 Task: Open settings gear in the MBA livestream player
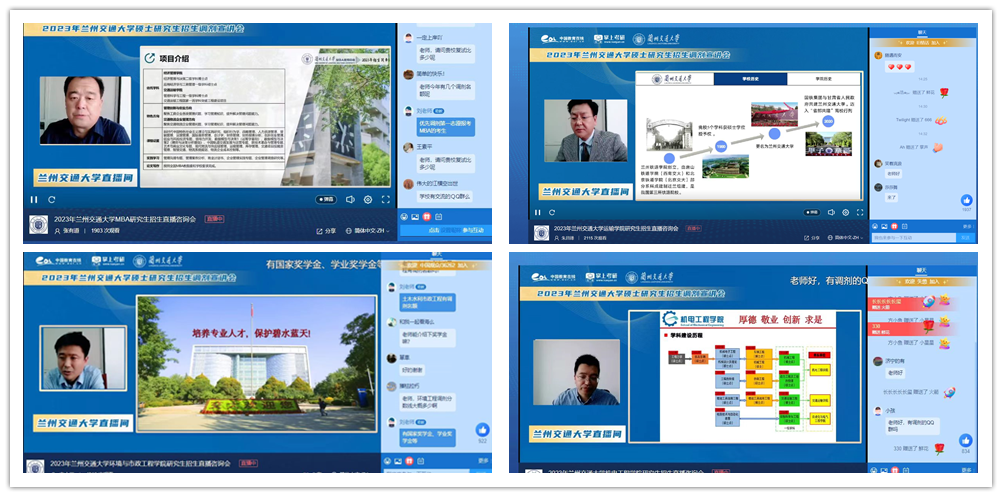click(x=368, y=200)
